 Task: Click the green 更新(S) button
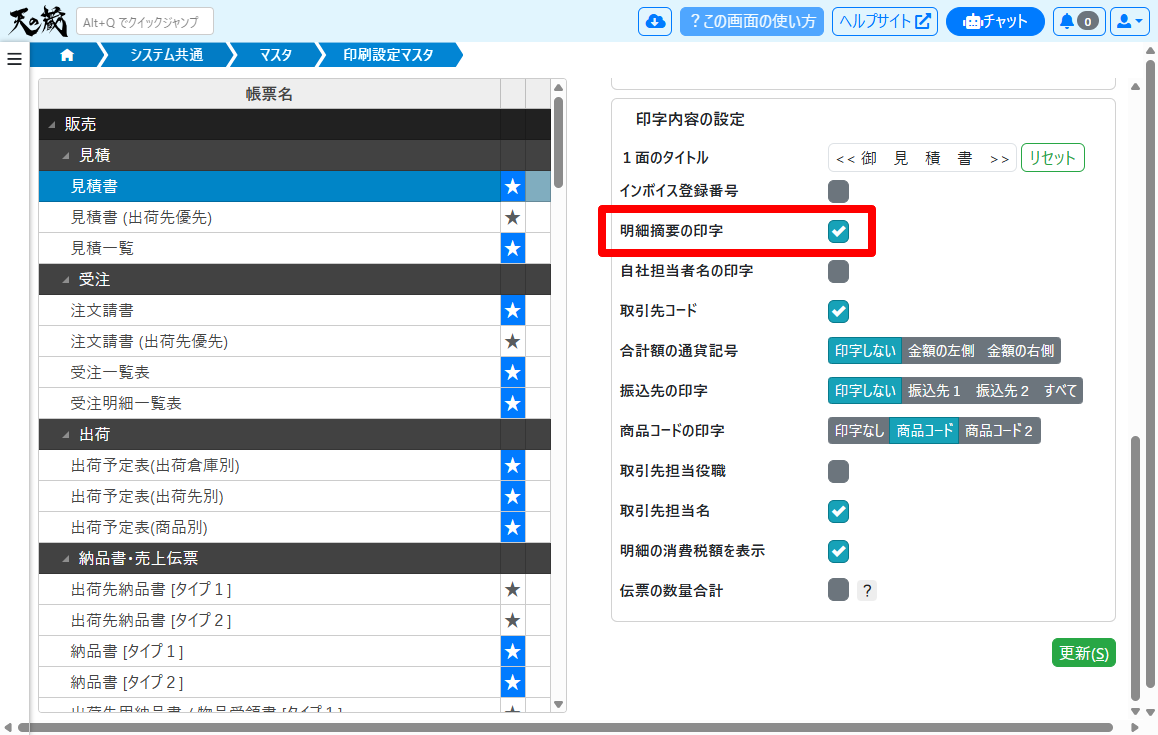click(x=1083, y=653)
